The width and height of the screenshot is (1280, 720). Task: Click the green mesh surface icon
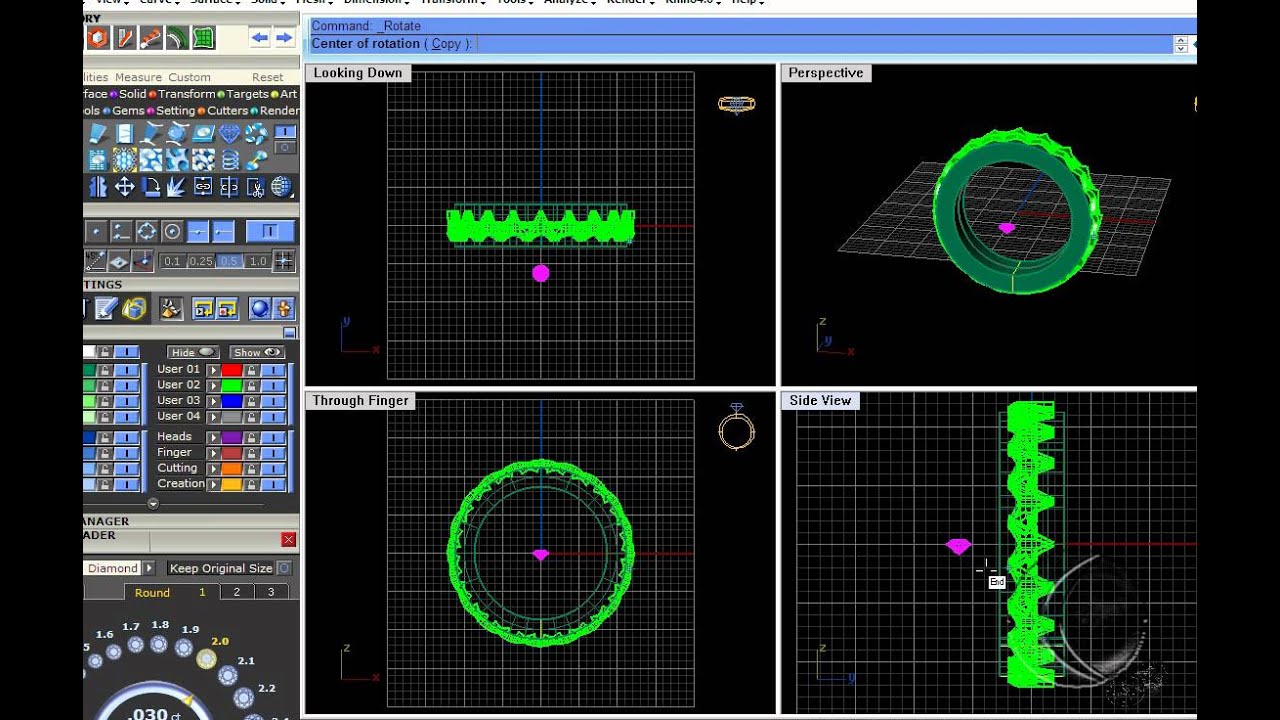(203, 38)
